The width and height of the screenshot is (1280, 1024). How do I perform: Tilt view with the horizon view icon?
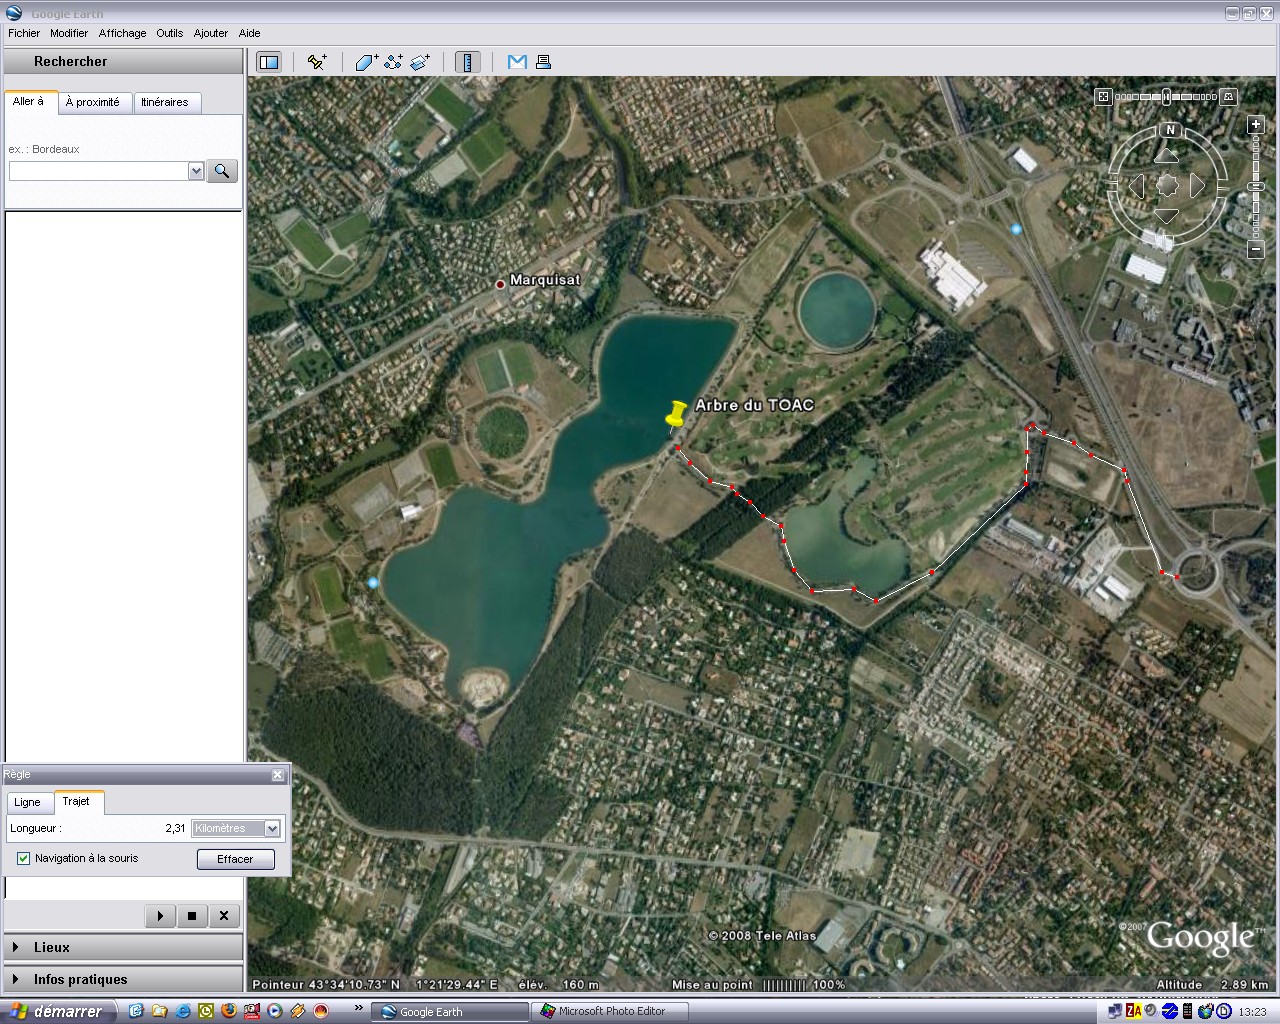1229,97
